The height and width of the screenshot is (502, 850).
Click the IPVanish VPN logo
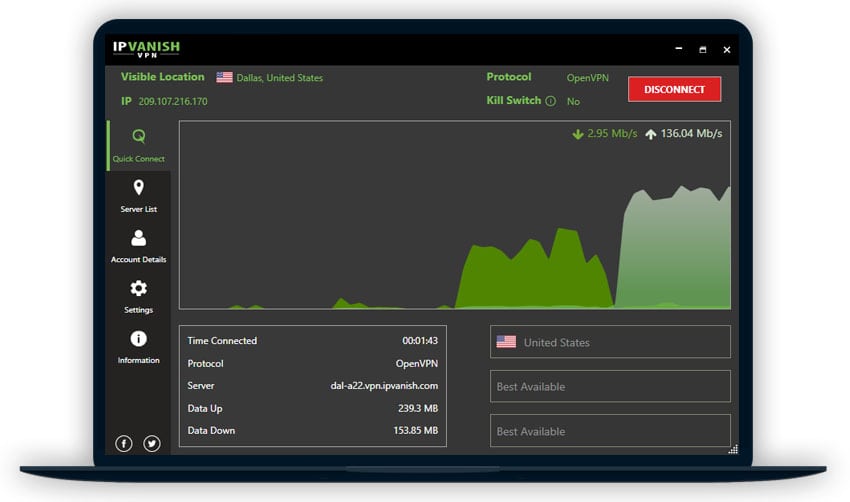click(146, 49)
